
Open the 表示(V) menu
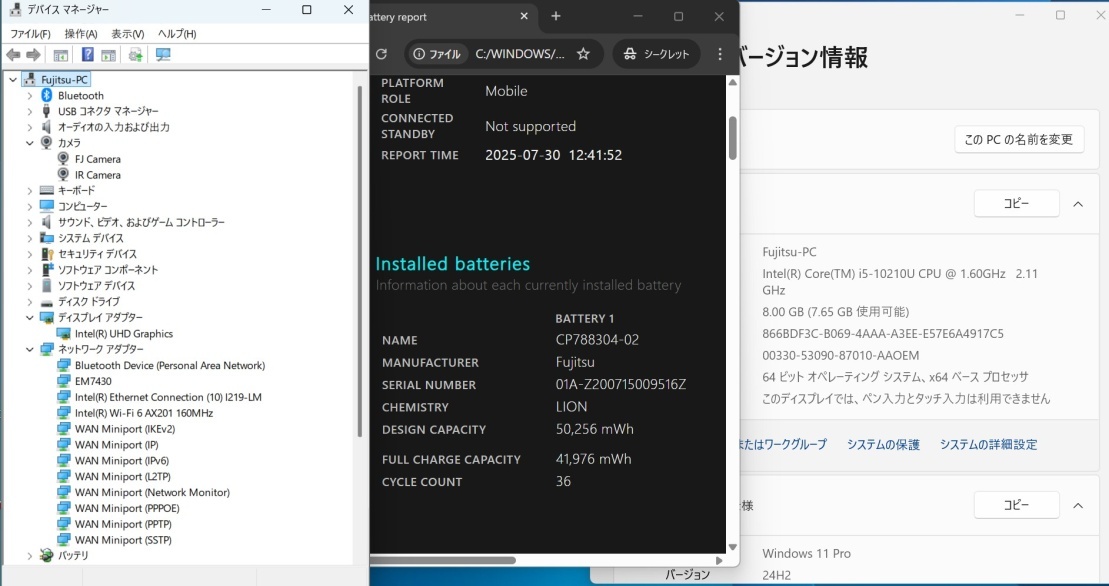[127, 34]
